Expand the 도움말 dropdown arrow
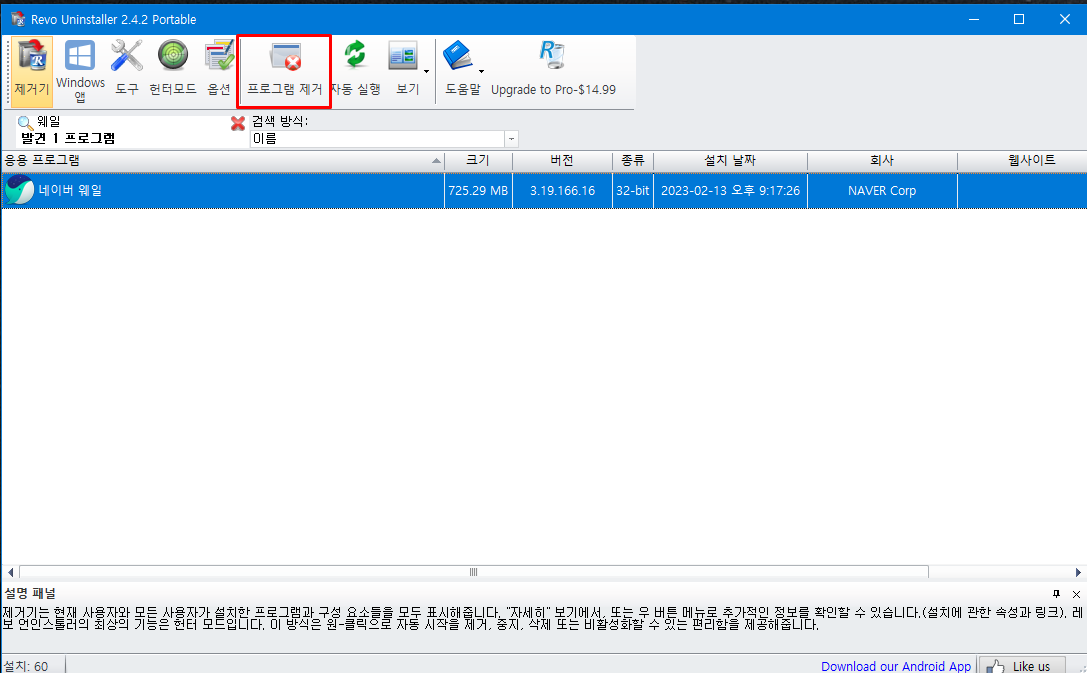 (481, 71)
